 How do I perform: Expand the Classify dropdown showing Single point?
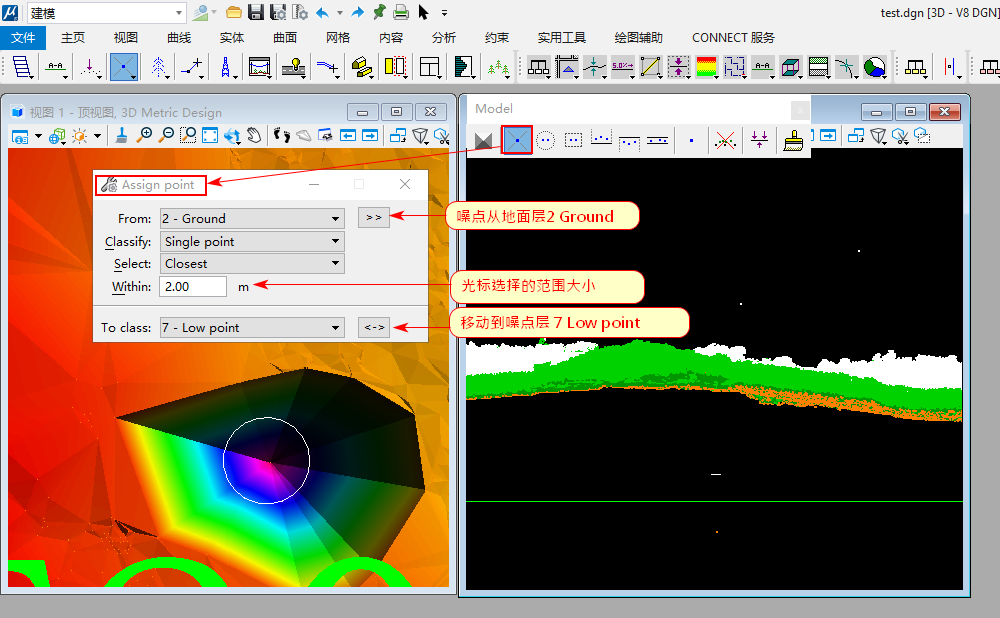(x=251, y=241)
